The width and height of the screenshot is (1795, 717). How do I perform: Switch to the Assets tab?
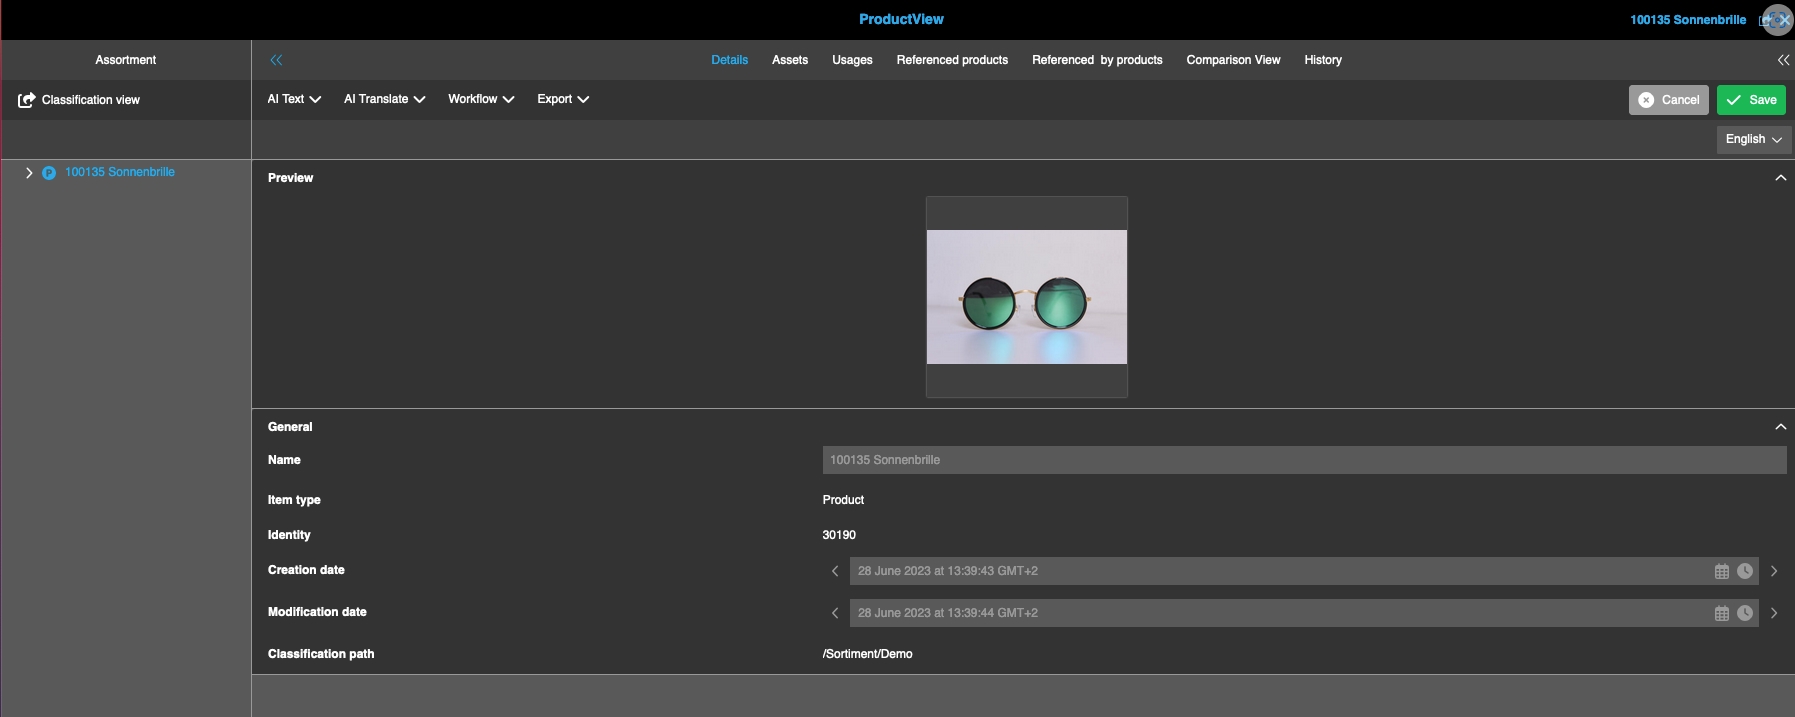tap(789, 60)
